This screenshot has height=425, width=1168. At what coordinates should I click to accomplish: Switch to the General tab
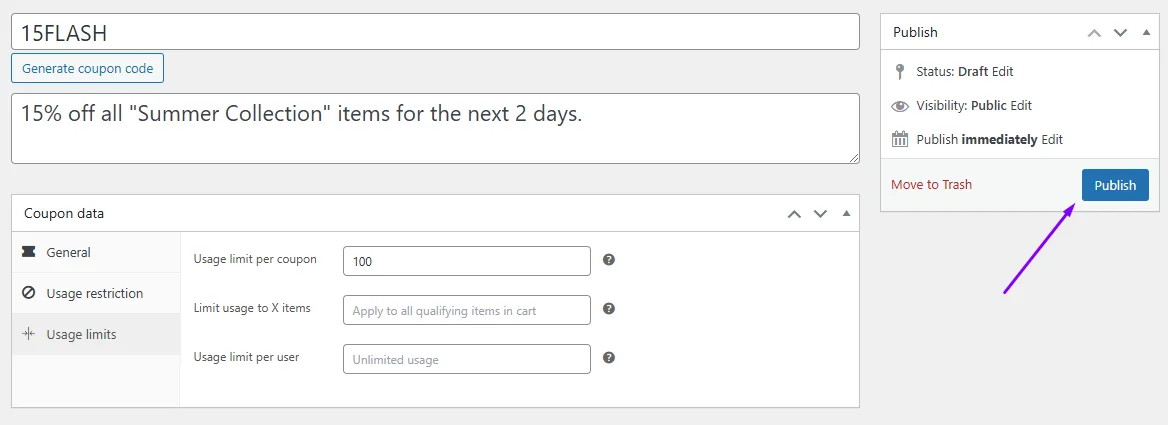coord(96,252)
